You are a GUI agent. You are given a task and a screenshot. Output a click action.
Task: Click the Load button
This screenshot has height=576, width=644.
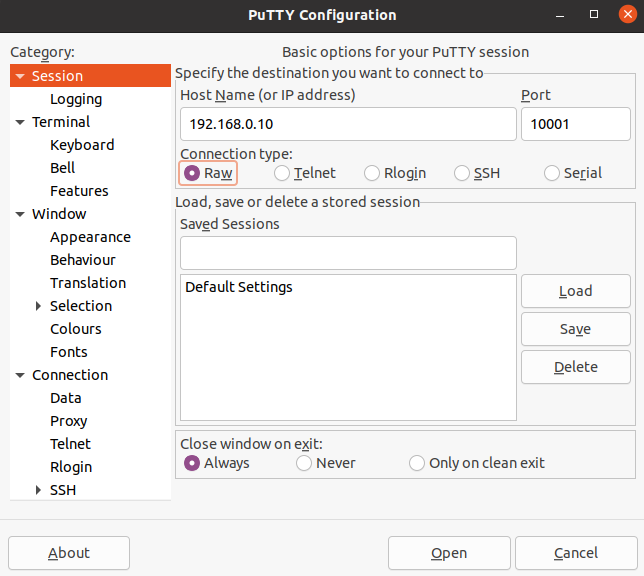click(575, 291)
